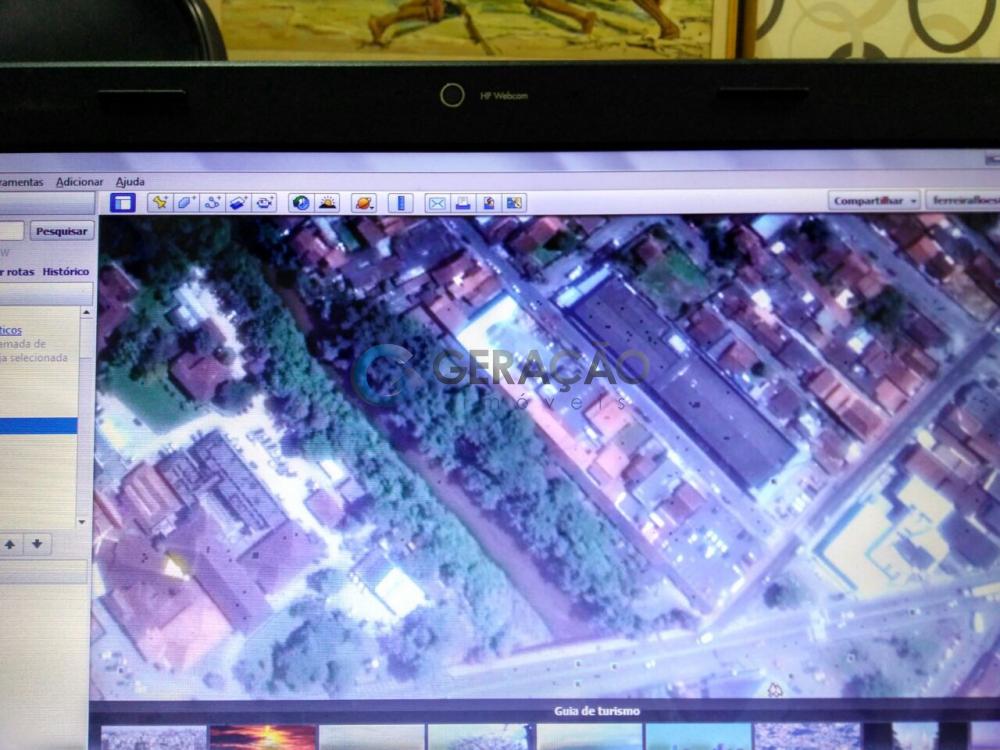Viewport: 1000px width, 750px height.
Task: Select the Ruler measurement tool
Action: (x=400, y=203)
